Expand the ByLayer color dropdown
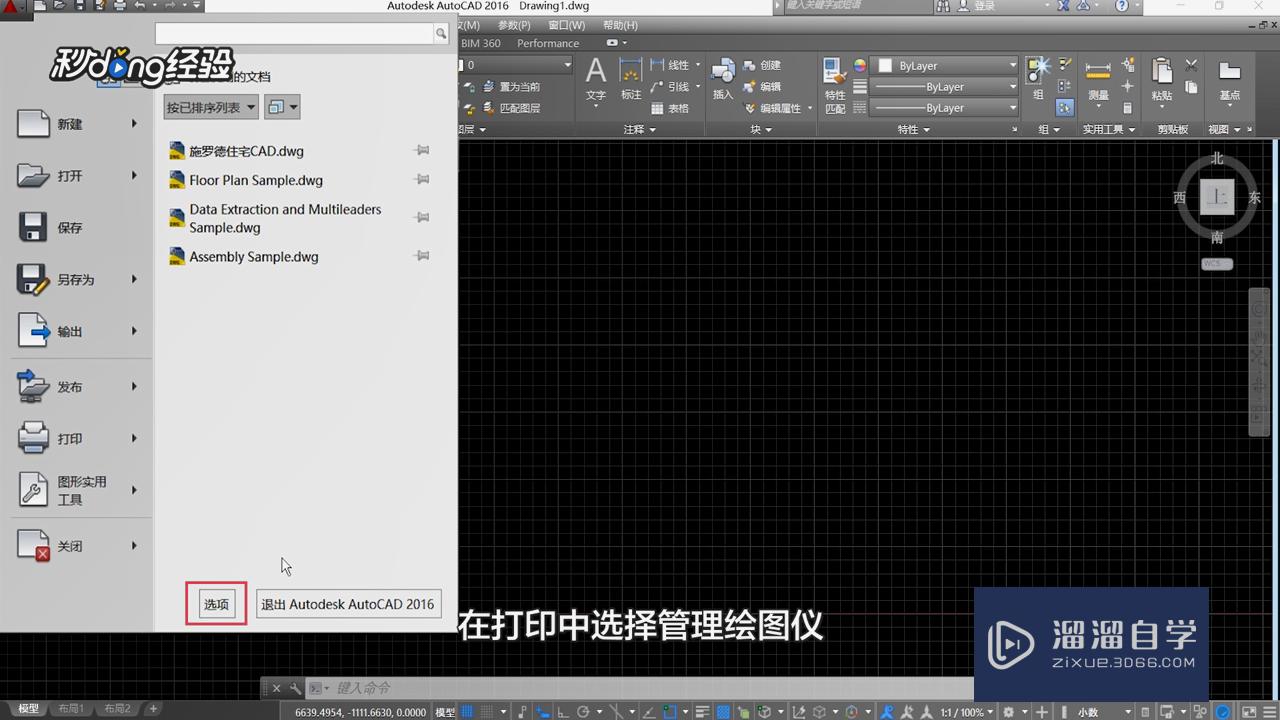Viewport: 1280px width, 720px height. [1013, 65]
